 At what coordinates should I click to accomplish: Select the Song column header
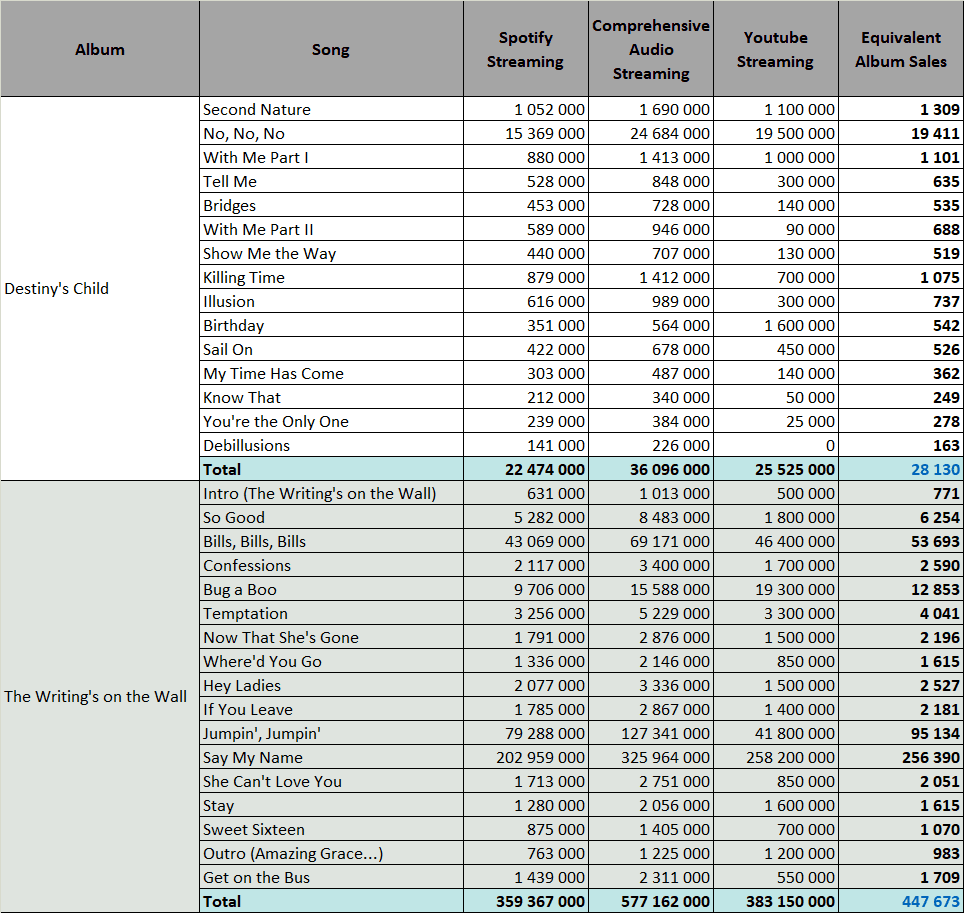pos(331,49)
